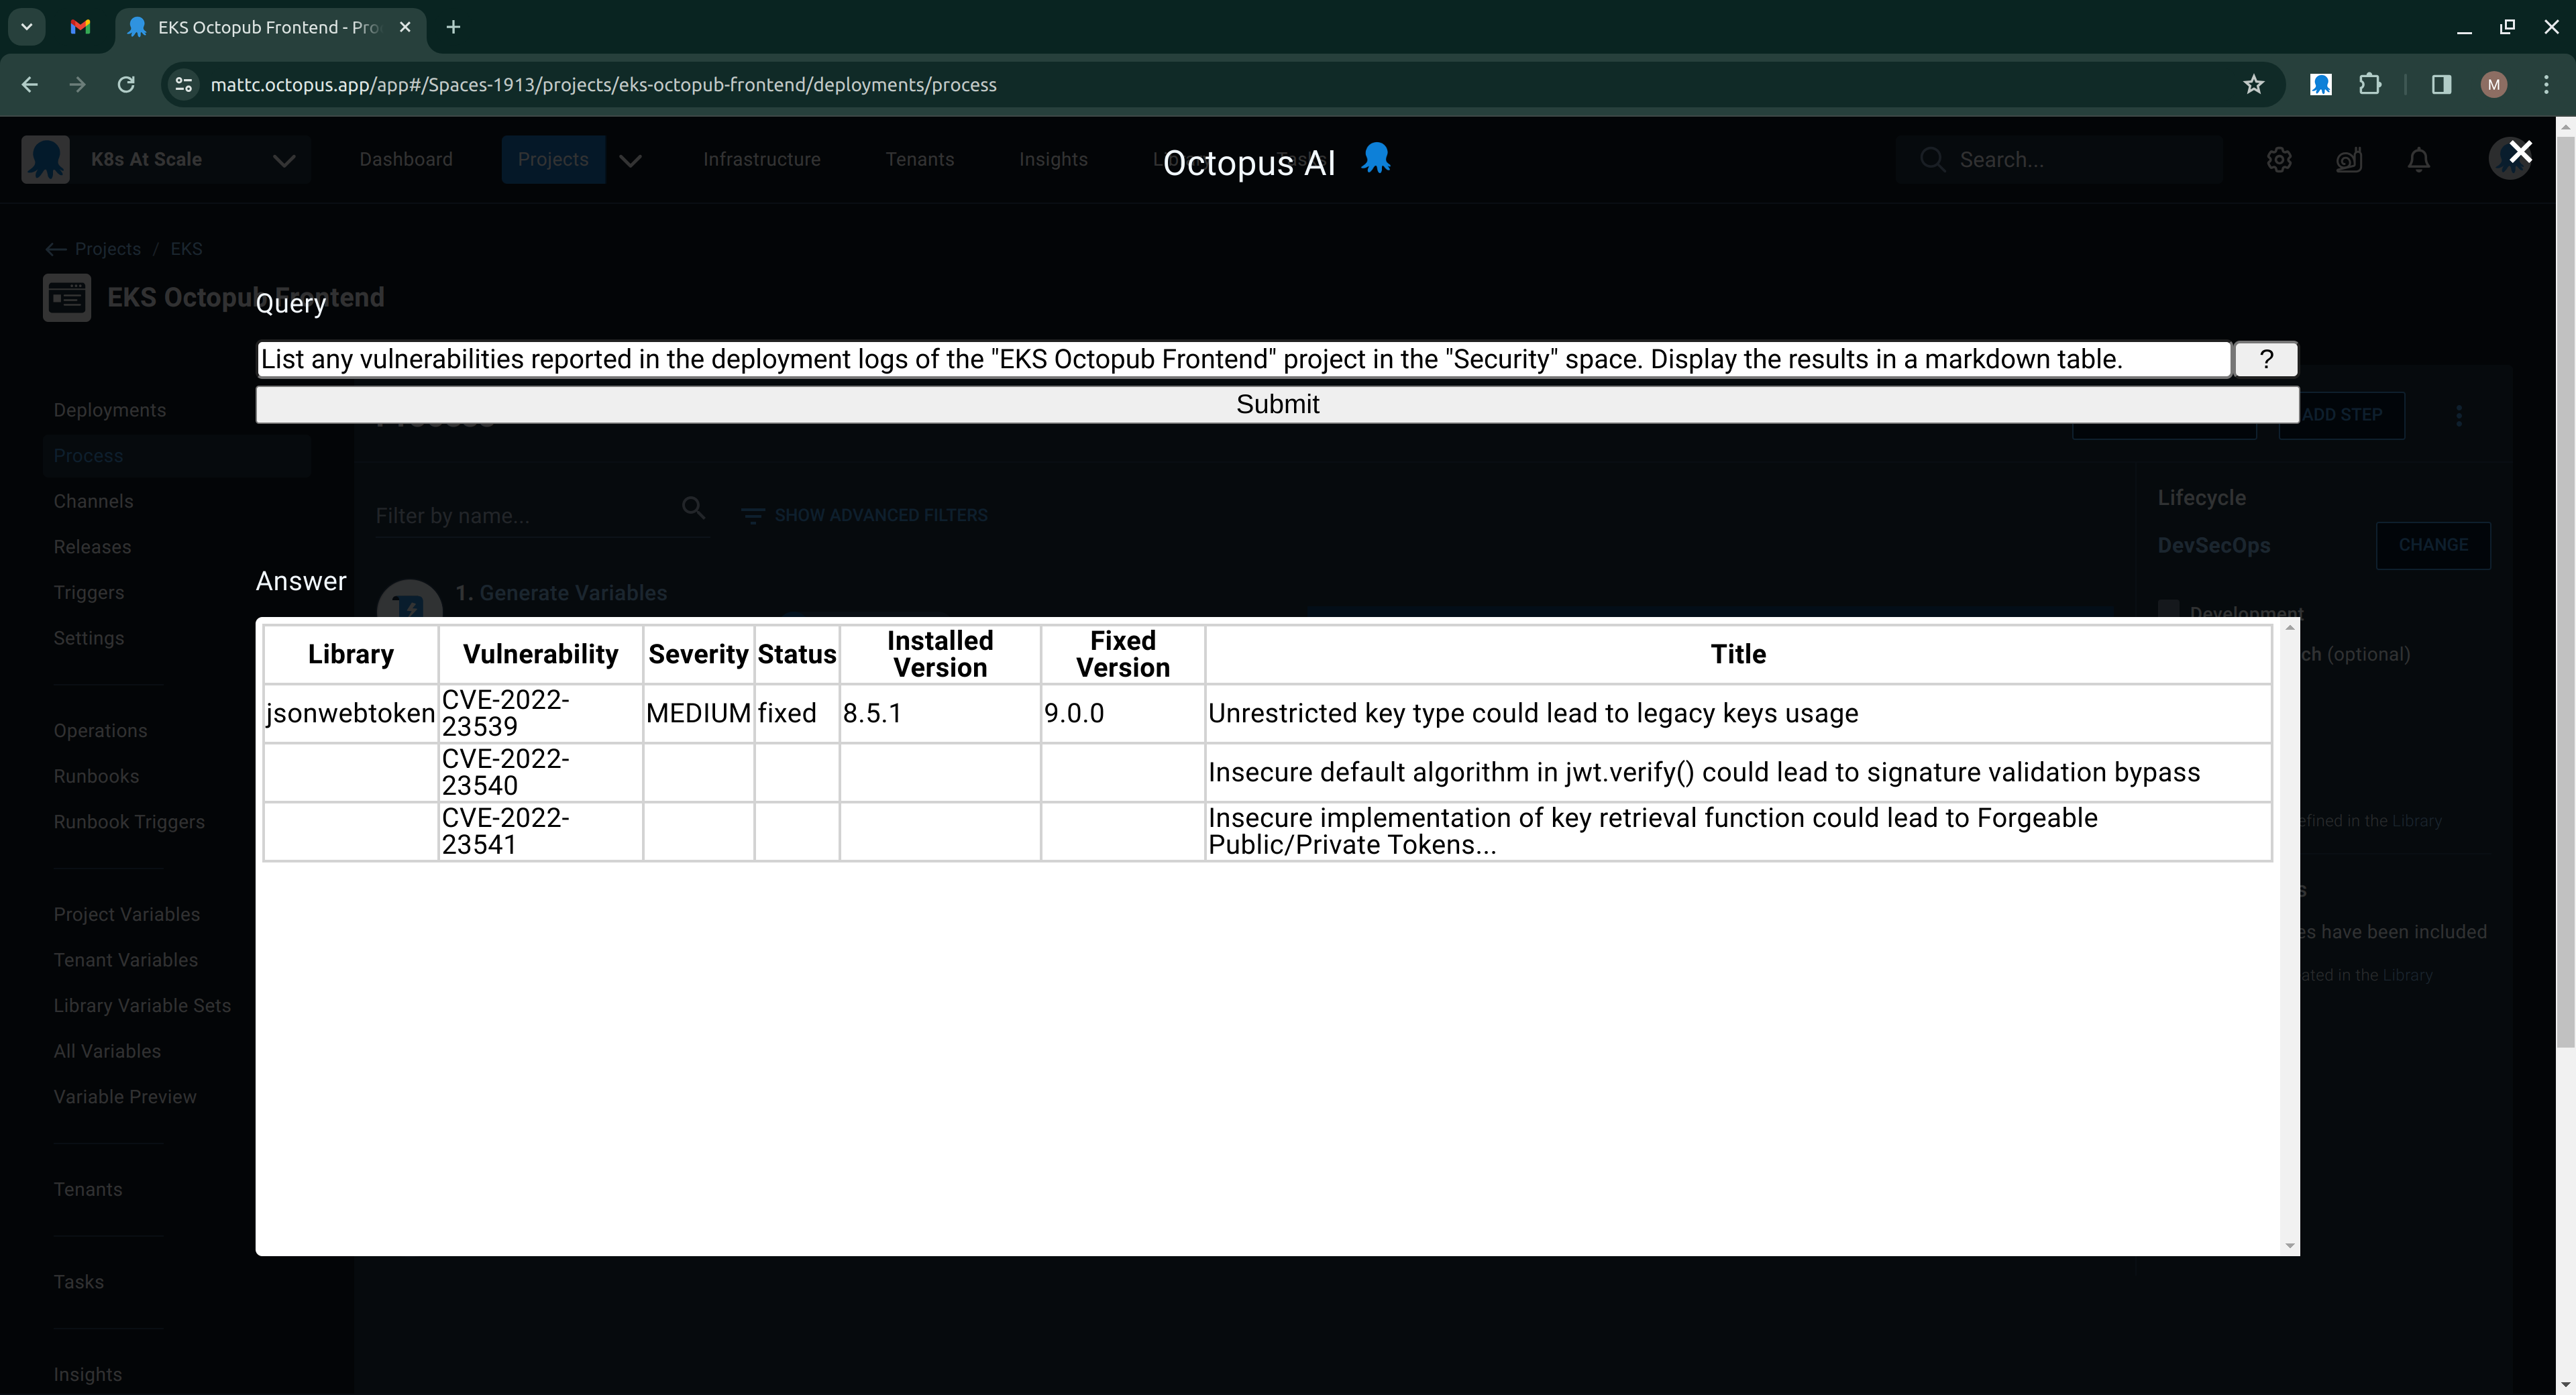
Task: Click the question mark help button
Action: pyautogui.click(x=2266, y=359)
